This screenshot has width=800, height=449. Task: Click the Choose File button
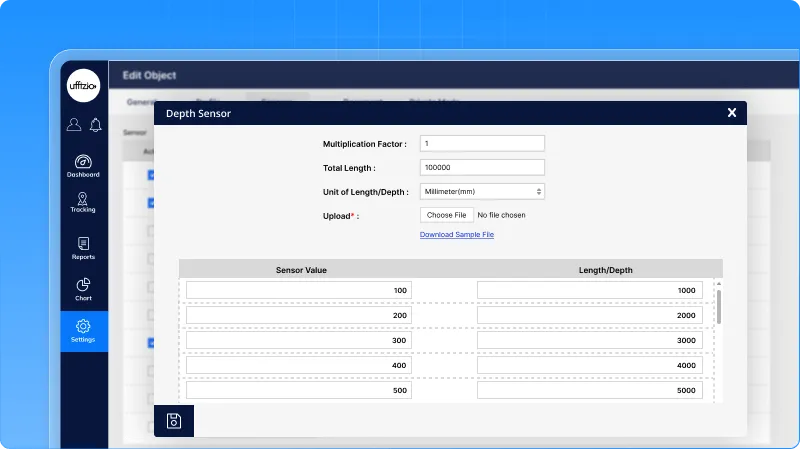coord(446,215)
